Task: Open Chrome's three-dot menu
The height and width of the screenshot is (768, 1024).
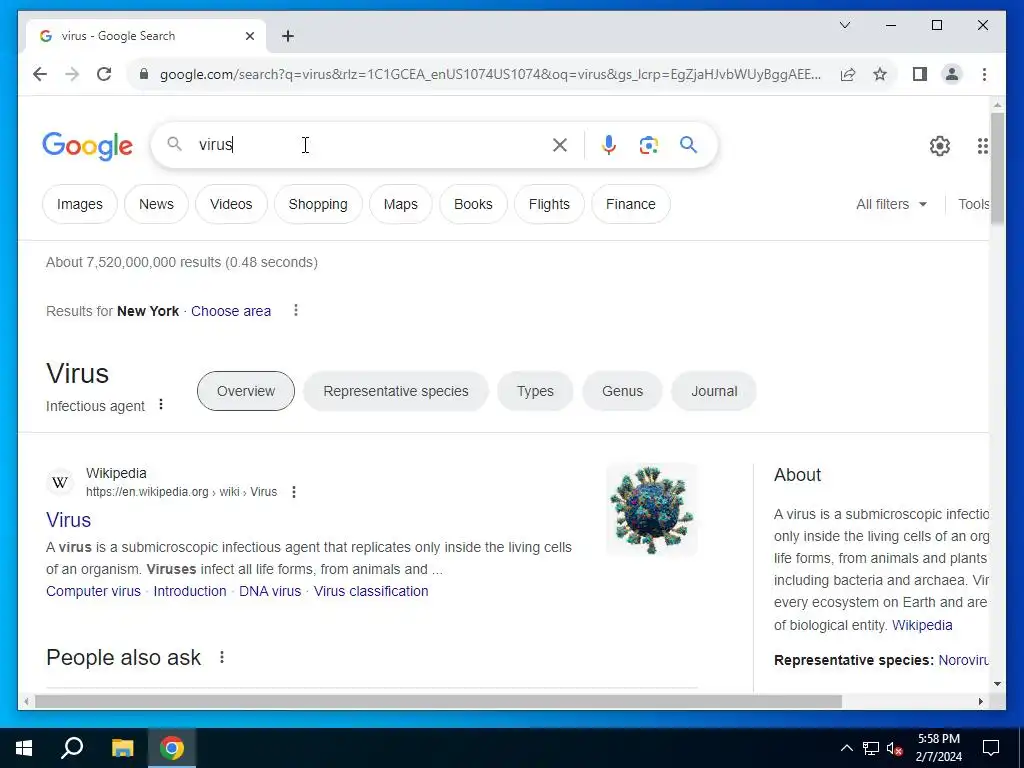Action: (x=984, y=74)
